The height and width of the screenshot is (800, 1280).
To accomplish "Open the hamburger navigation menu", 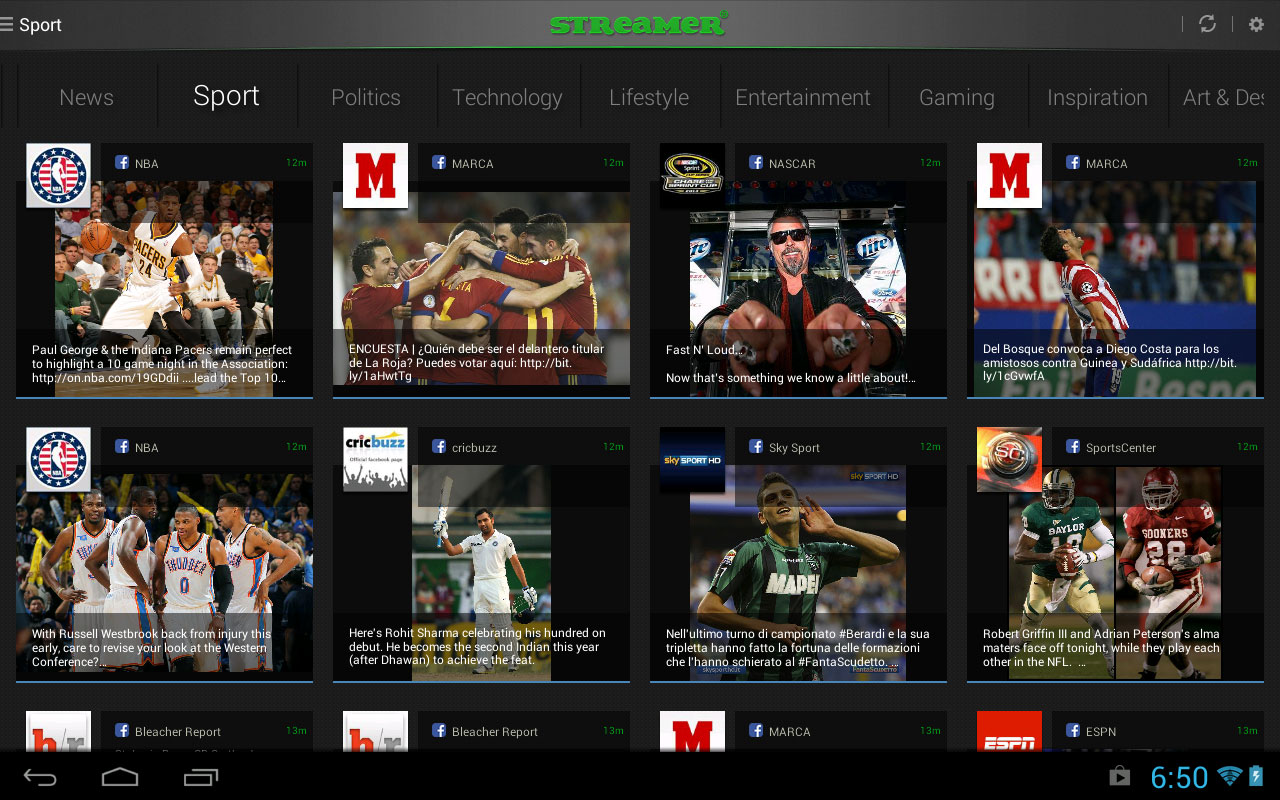I will pos(8,25).
